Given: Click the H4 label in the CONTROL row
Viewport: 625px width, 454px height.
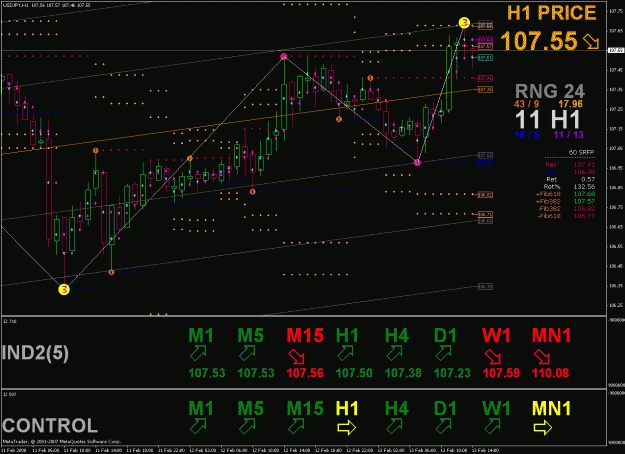Looking at the screenshot, I should tap(397, 409).
